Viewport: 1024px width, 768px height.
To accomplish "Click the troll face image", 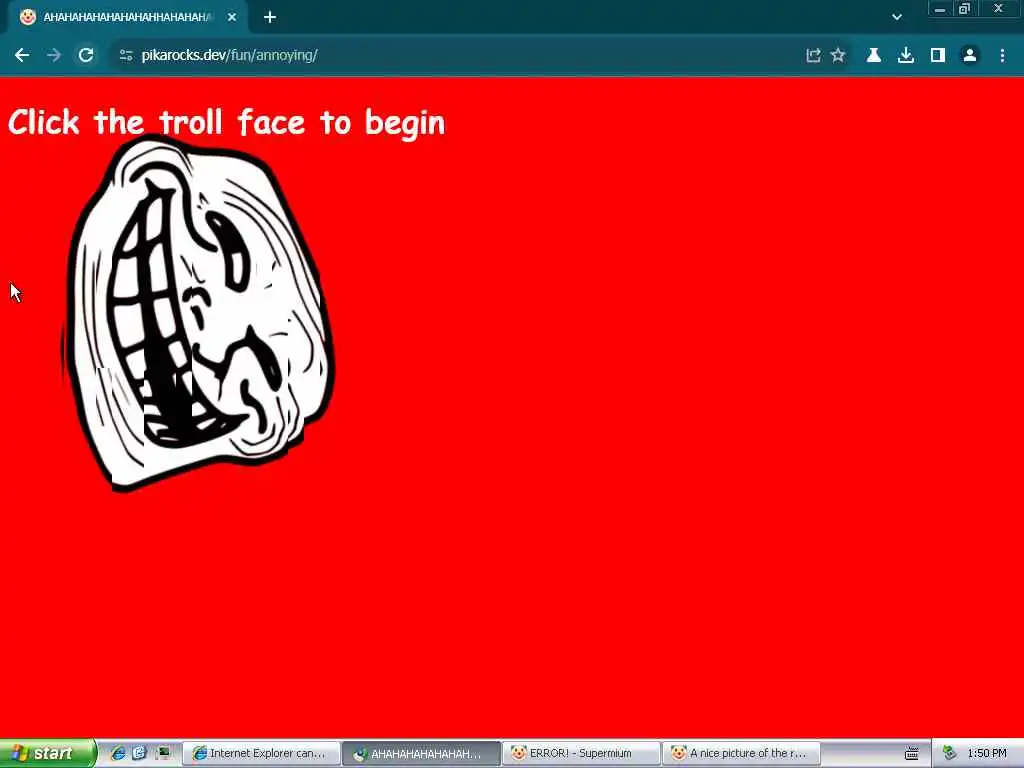I will [x=199, y=312].
